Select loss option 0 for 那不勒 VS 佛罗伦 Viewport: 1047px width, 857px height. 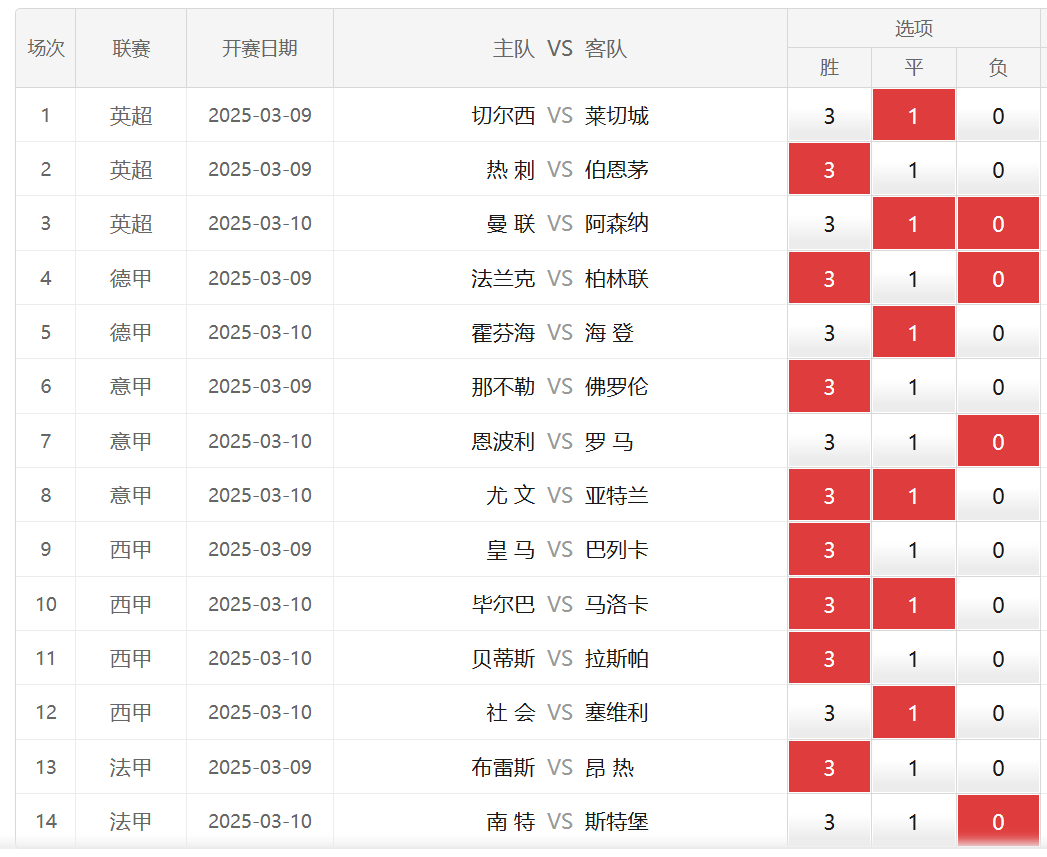pos(998,386)
